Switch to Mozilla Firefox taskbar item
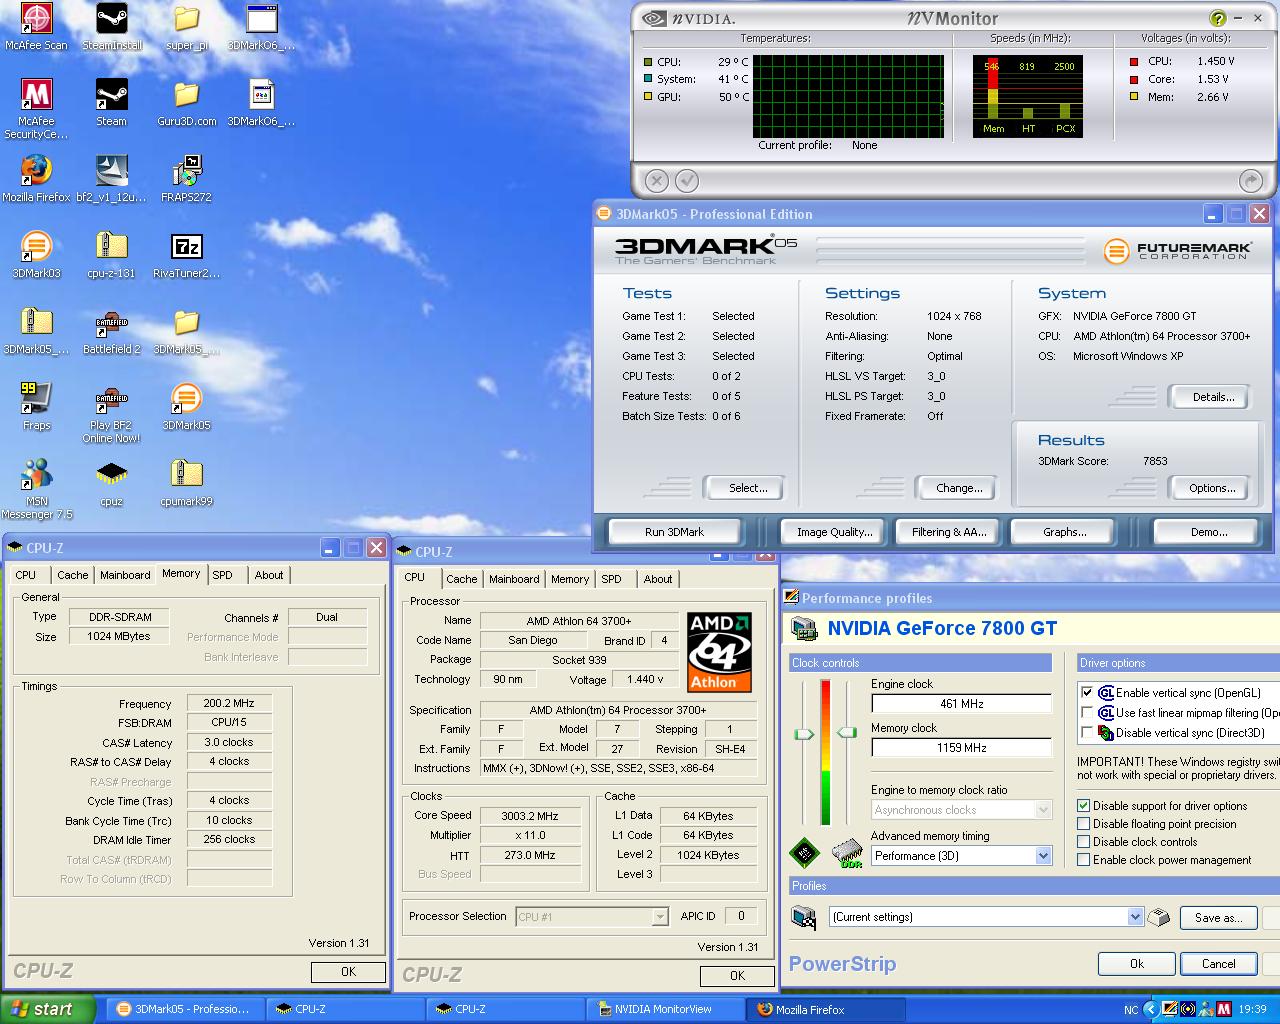 [825, 1009]
